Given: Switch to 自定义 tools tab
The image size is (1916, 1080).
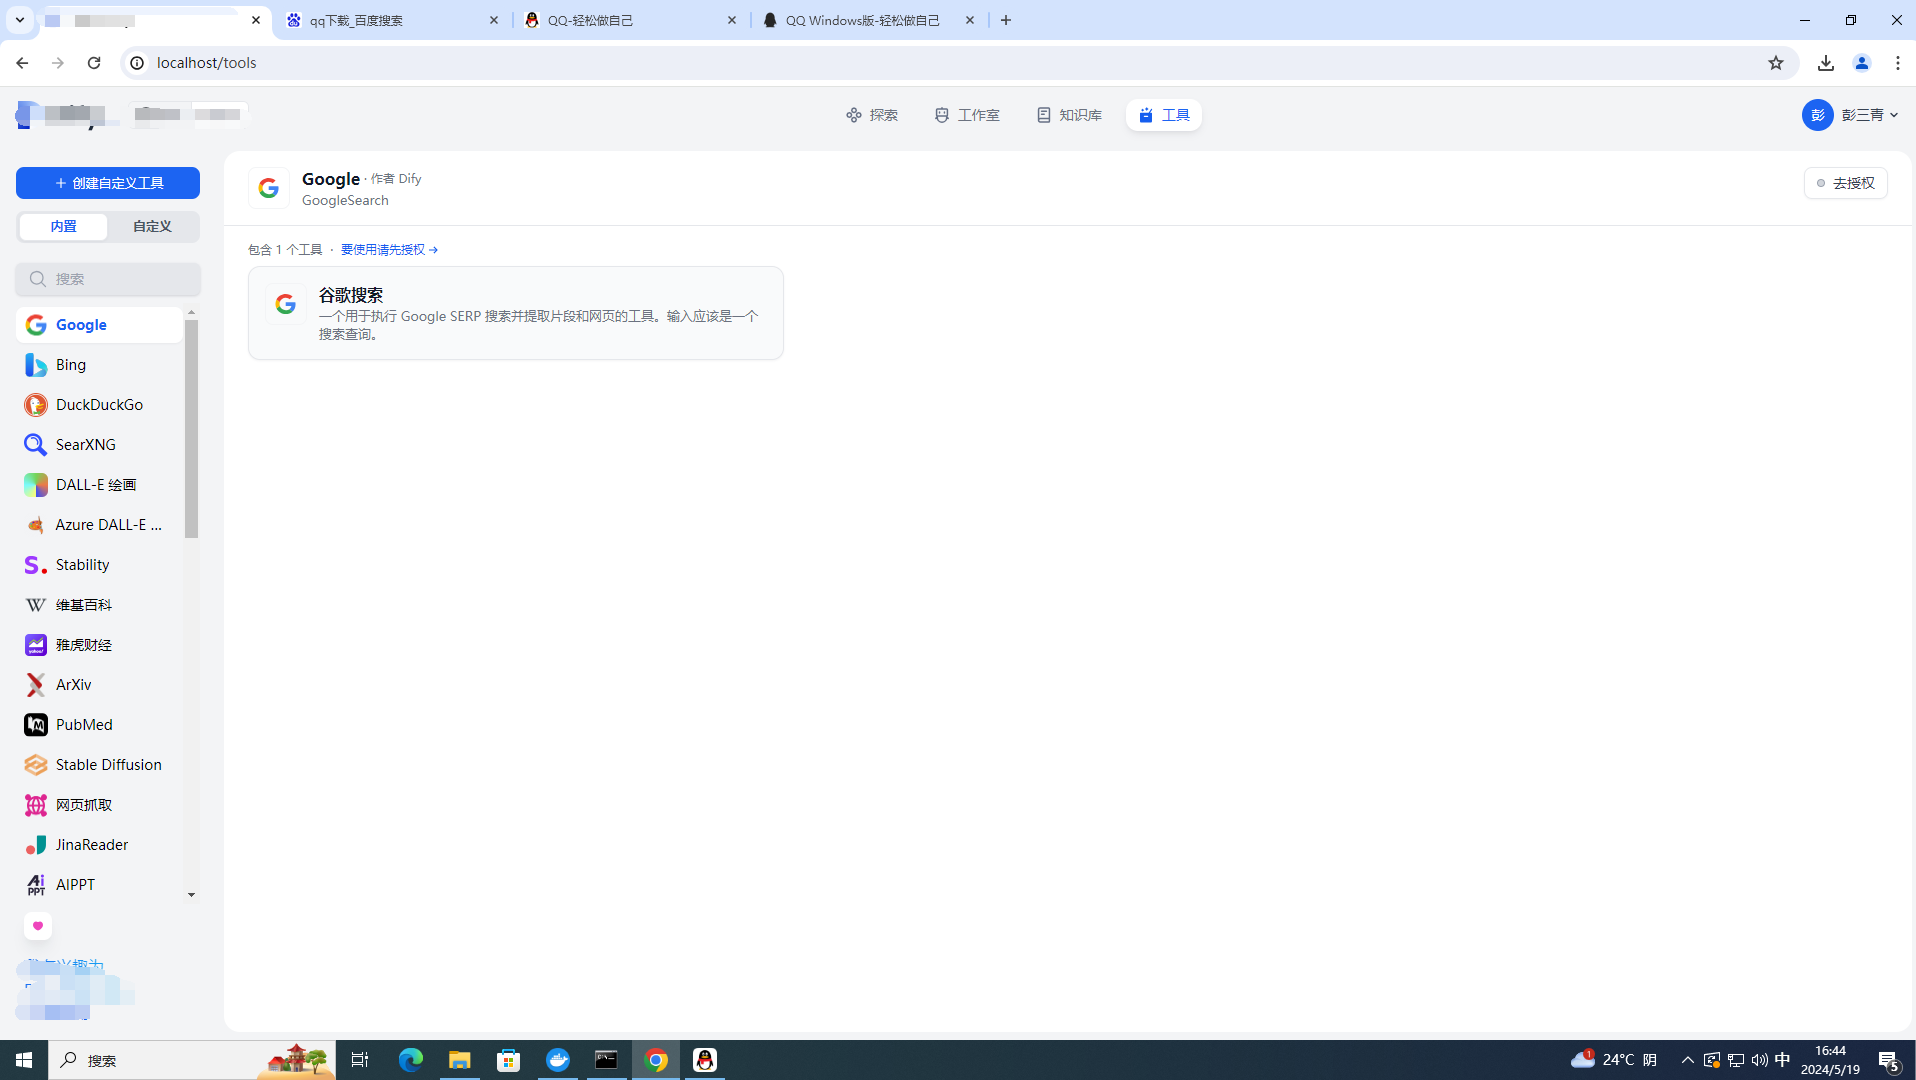Looking at the screenshot, I should pos(152,226).
